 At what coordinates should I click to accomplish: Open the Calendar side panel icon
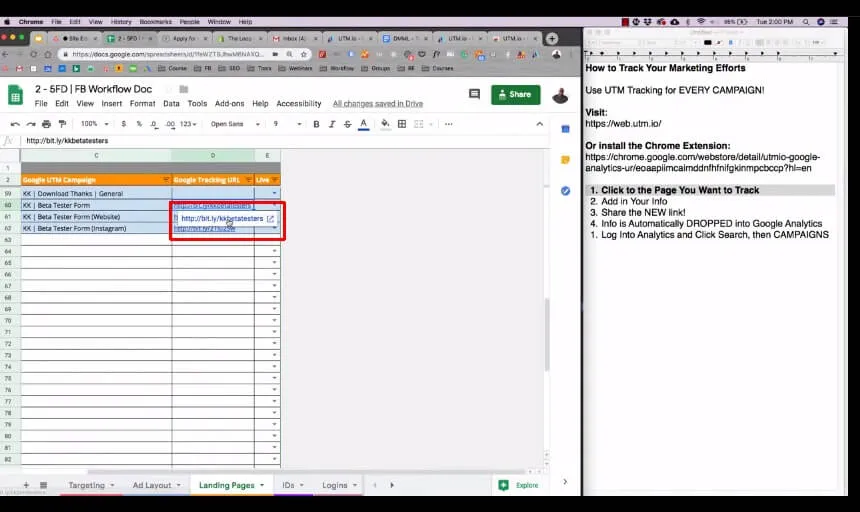[565, 129]
